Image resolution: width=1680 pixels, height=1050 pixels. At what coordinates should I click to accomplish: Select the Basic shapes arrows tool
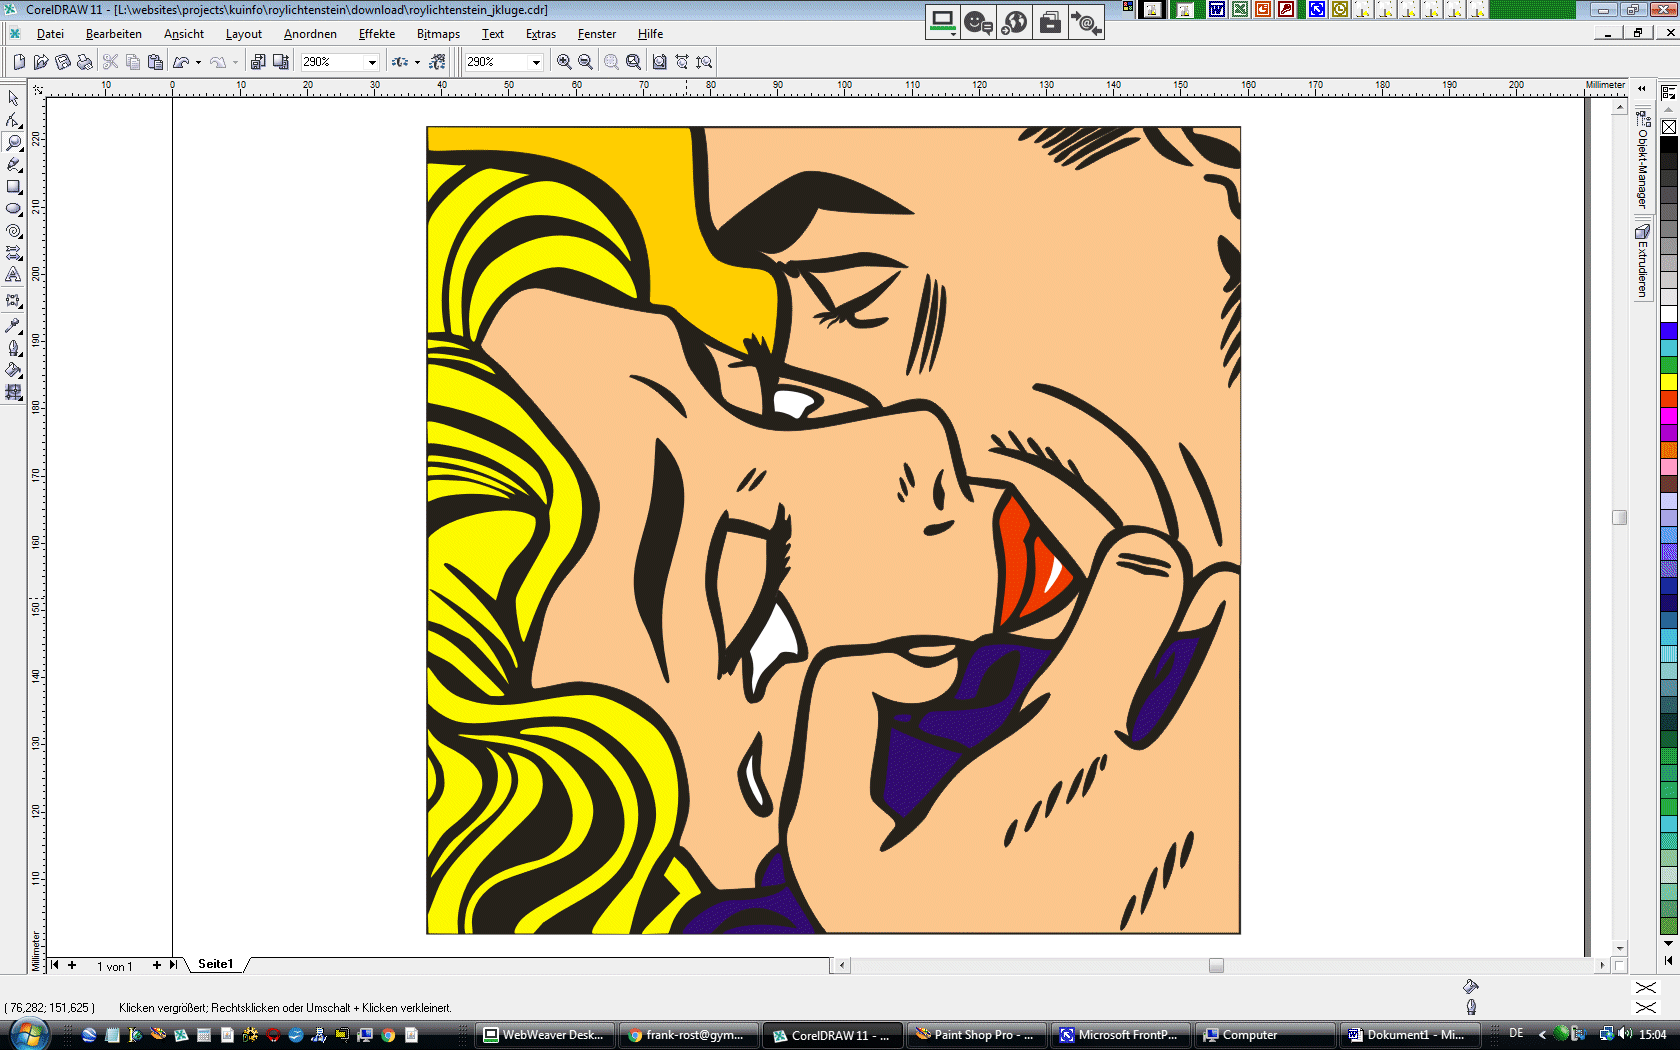pyautogui.click(x=13, y=253)
